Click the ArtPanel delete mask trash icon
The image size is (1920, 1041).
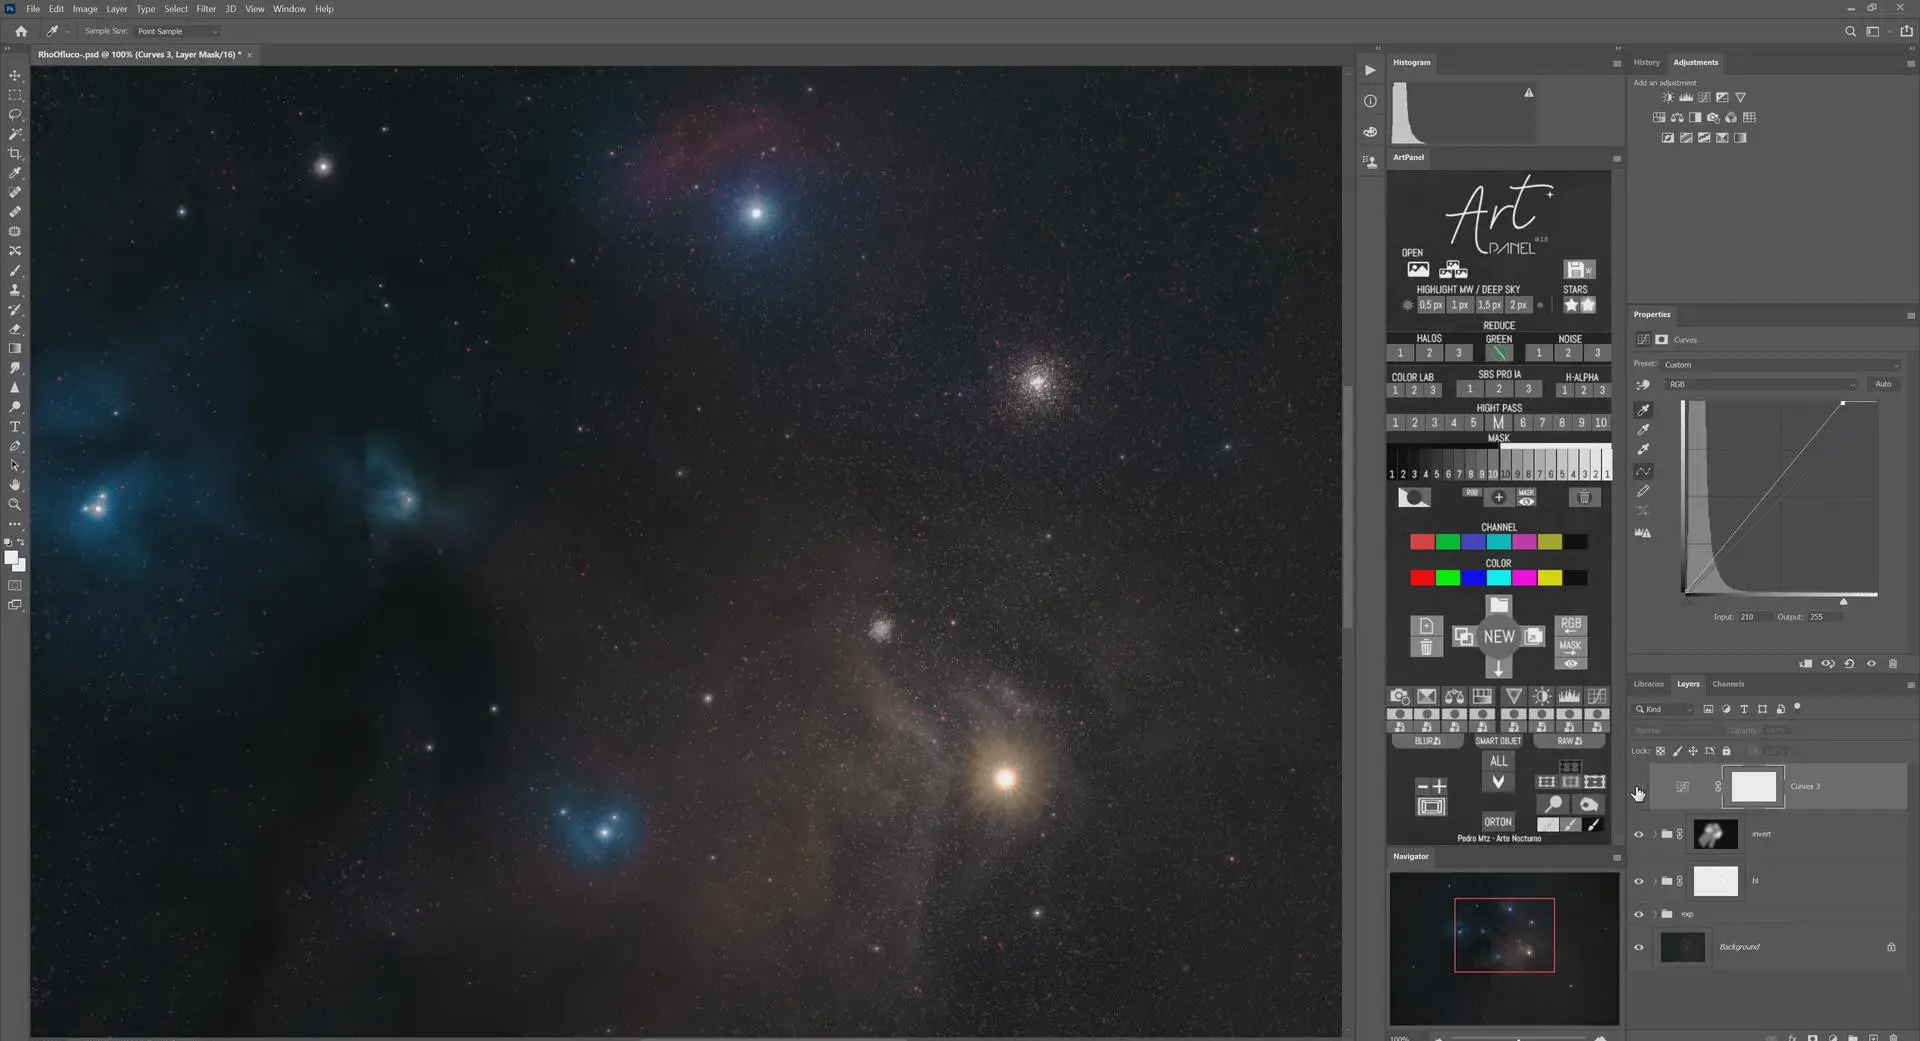point(1584,498)
